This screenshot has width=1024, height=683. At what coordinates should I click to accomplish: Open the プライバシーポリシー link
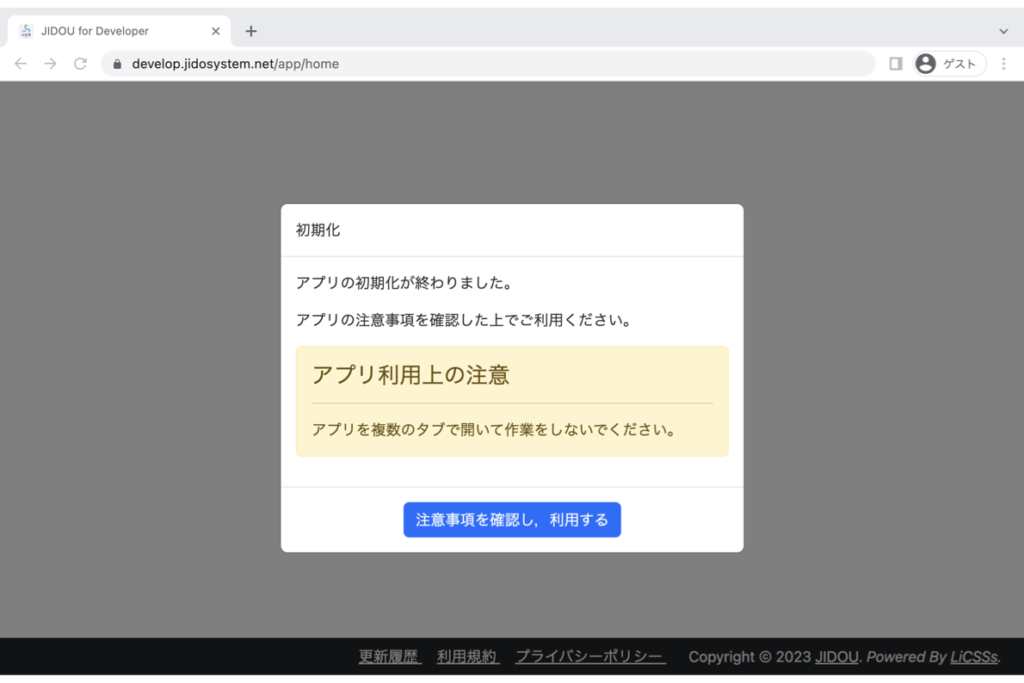590,657
